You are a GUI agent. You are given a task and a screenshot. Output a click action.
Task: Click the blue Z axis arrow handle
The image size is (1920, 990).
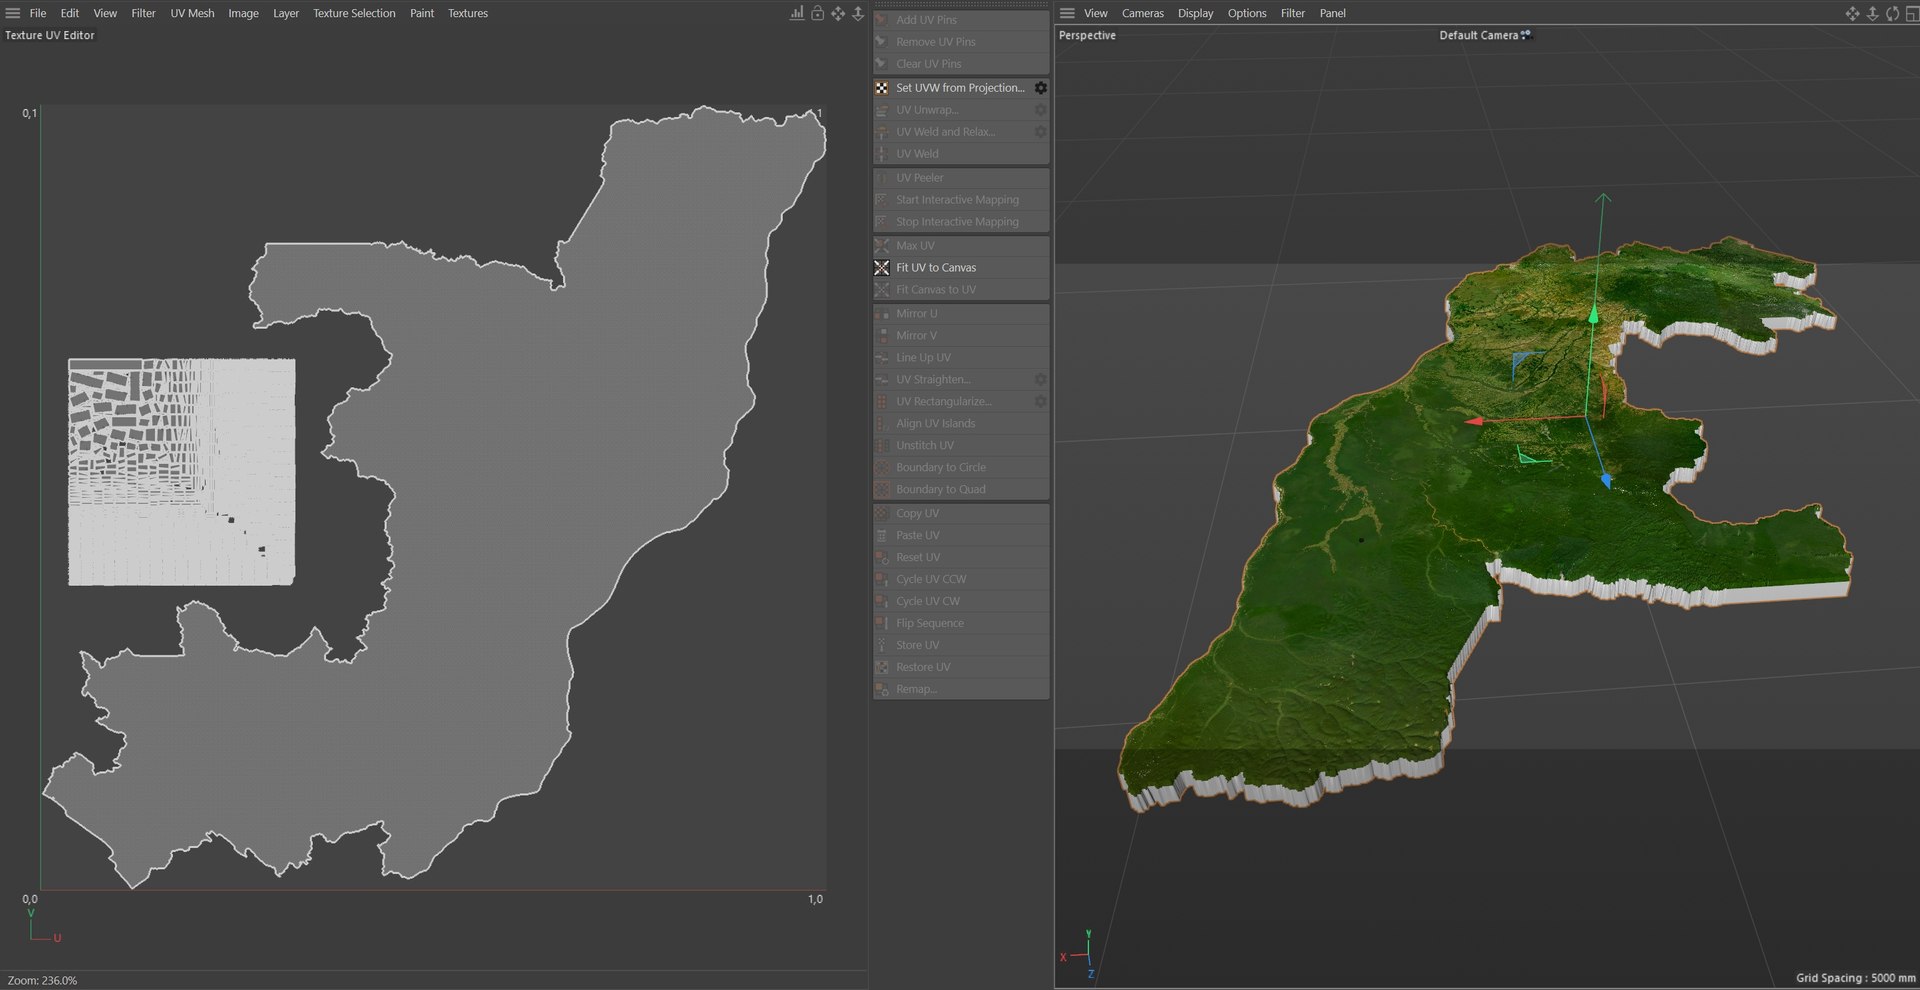coord(1606,481)
